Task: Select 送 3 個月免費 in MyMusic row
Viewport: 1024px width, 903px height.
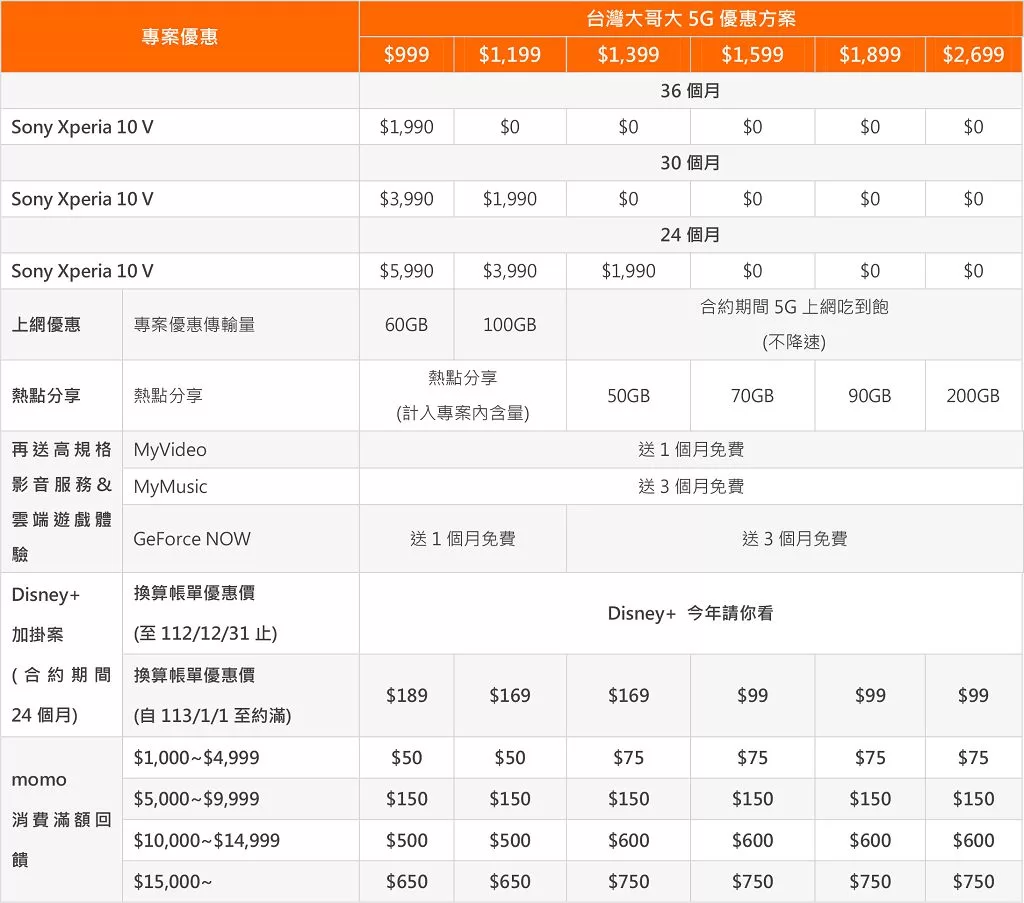Action: [690, 486]
